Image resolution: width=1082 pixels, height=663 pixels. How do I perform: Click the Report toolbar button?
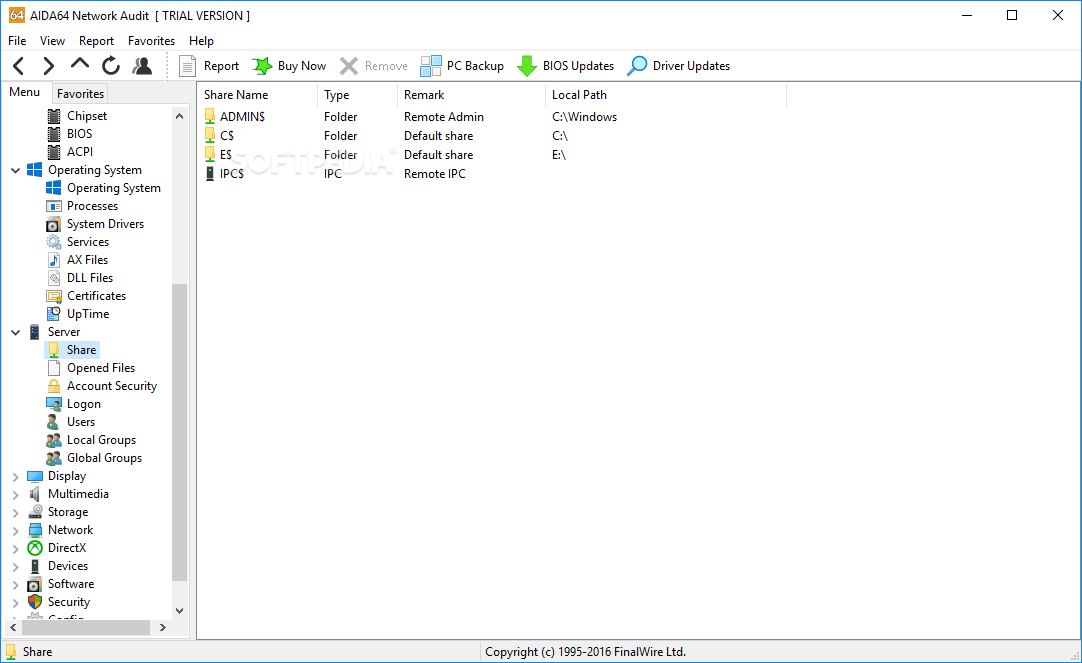click(x=209, y=66)
